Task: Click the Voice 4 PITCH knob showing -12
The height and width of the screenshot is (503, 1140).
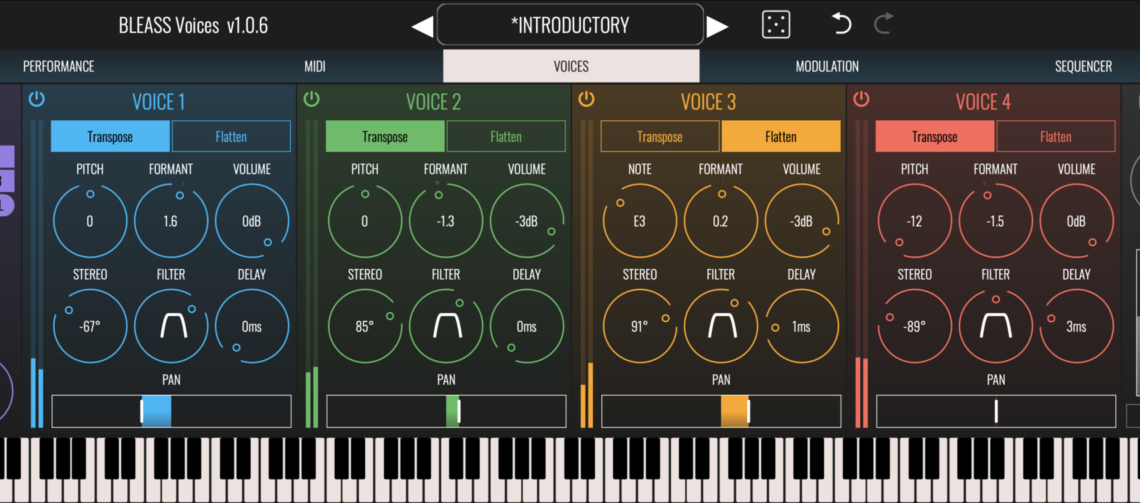Action: click(915, 221)
